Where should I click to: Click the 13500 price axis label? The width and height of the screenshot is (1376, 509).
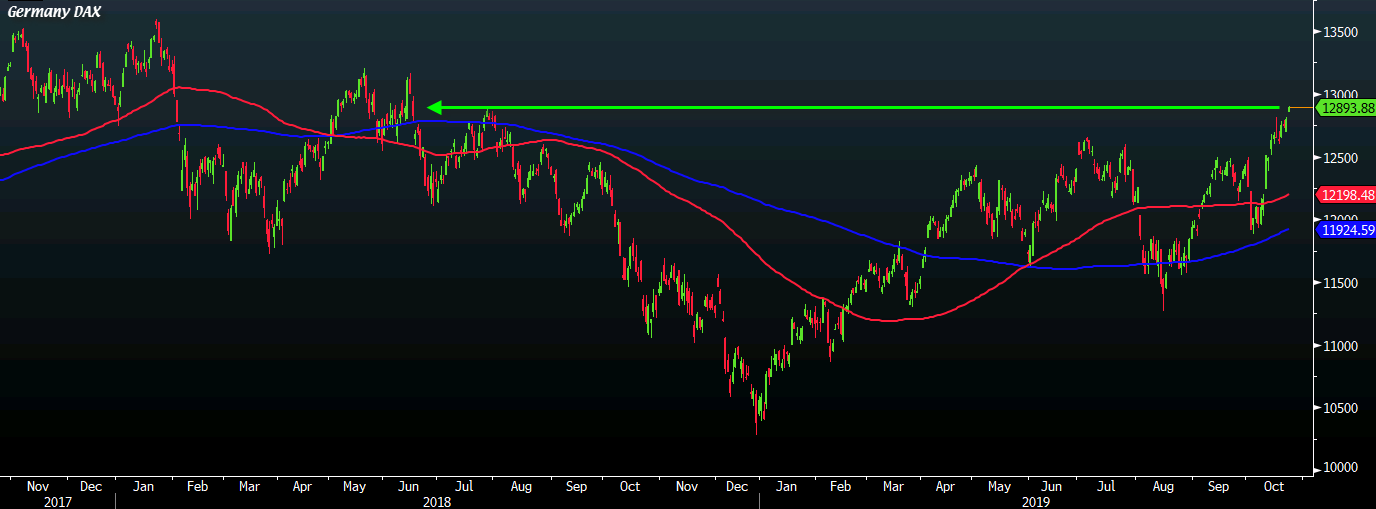point(1339,33)
